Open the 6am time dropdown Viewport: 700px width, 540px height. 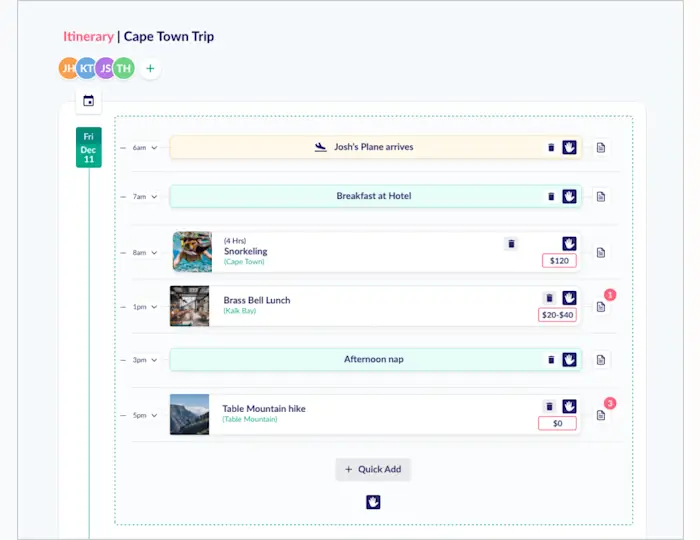click(x=145, y=148)
